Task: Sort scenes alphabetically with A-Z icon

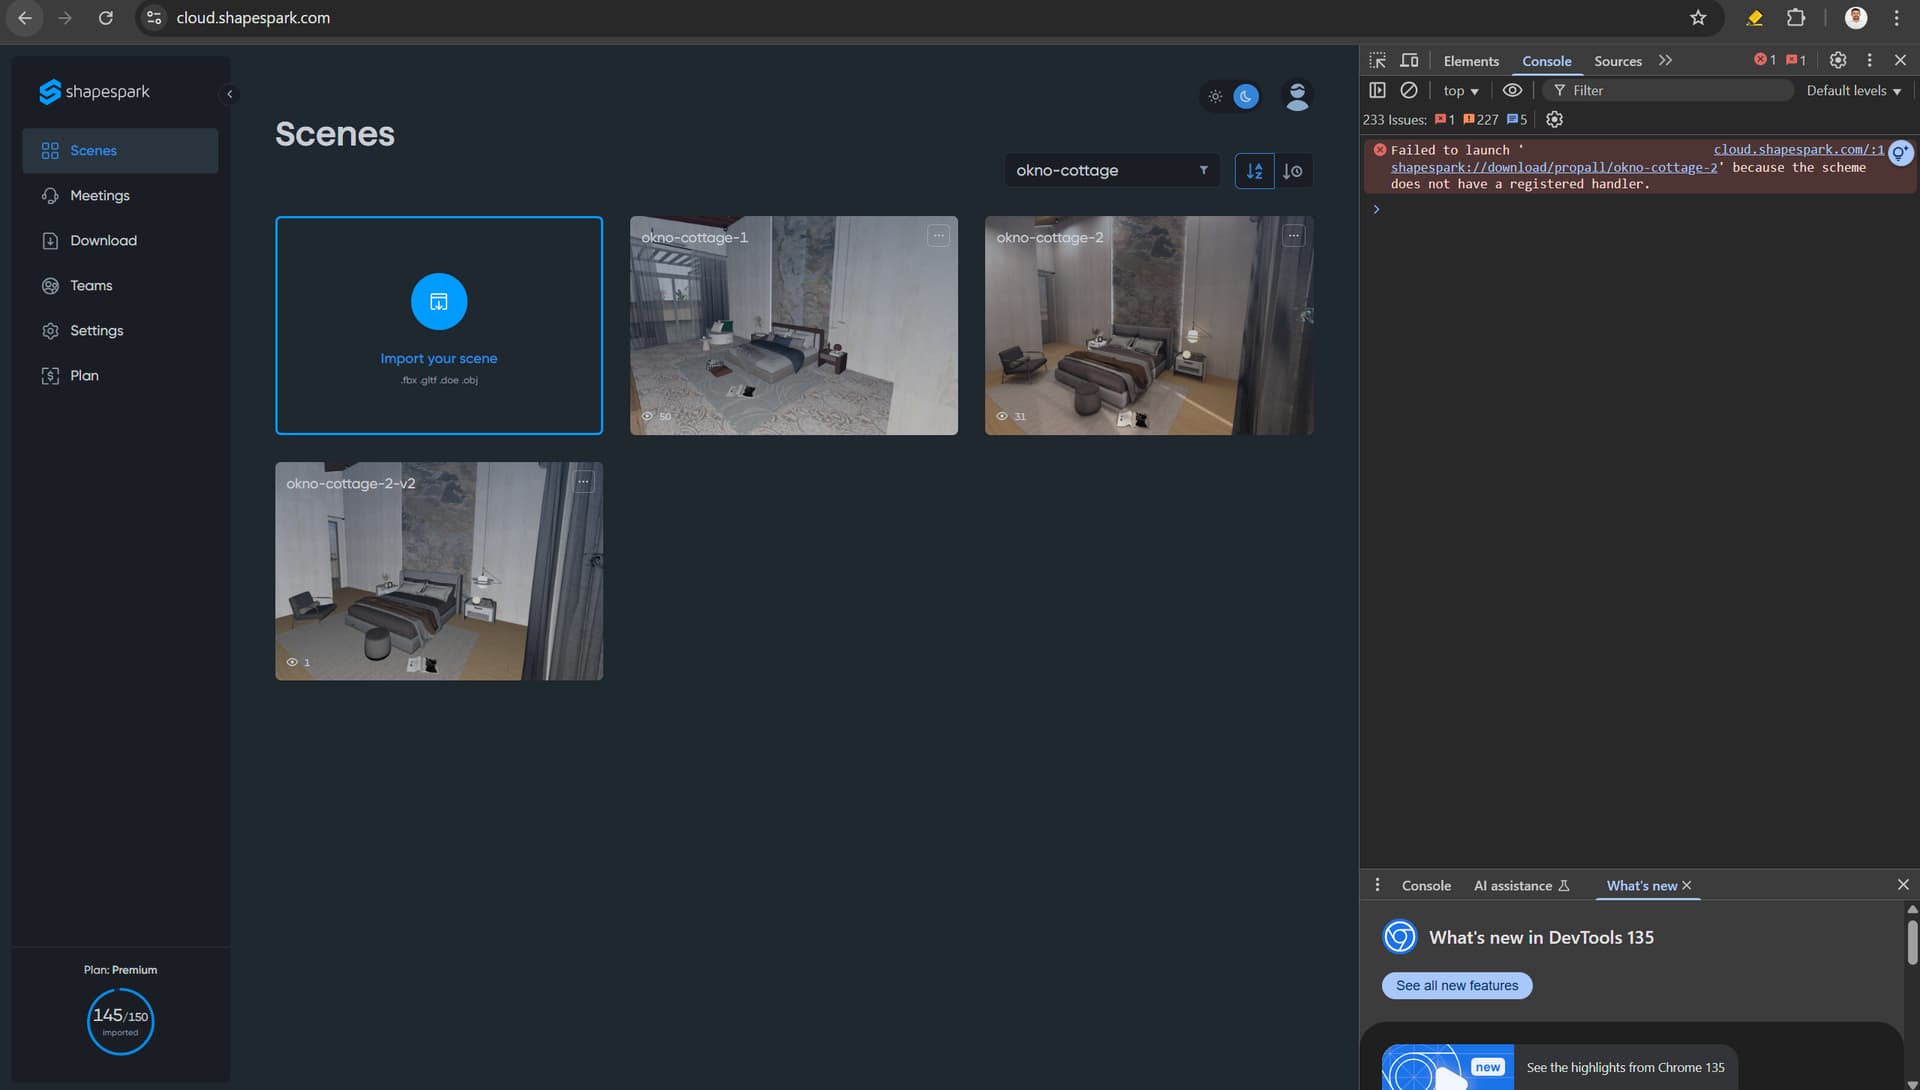Action: click(1254, 171)
